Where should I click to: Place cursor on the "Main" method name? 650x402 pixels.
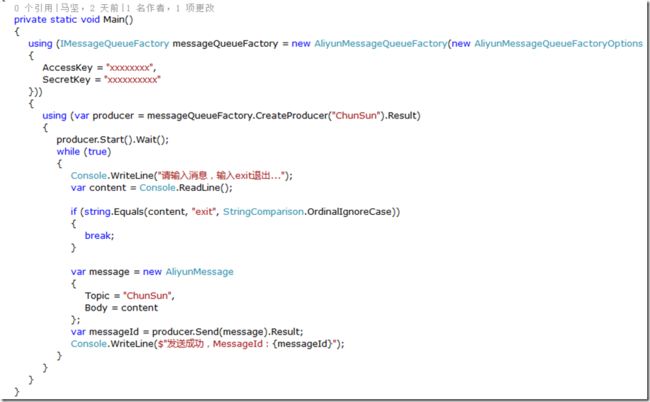coord(114,19)
